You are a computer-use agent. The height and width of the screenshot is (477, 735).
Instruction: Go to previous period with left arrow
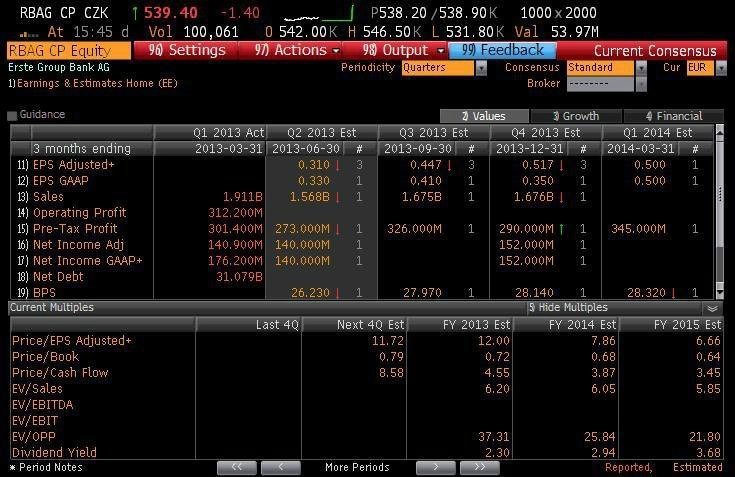(x=281, y=467)
